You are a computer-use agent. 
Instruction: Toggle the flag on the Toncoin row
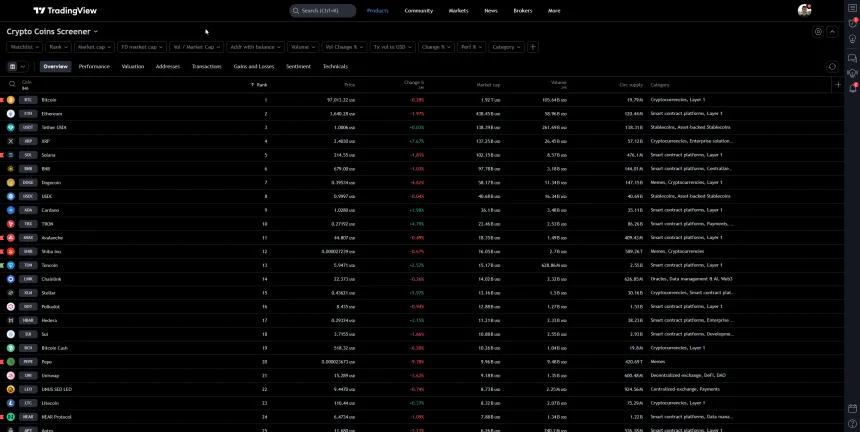click(2, 265)
